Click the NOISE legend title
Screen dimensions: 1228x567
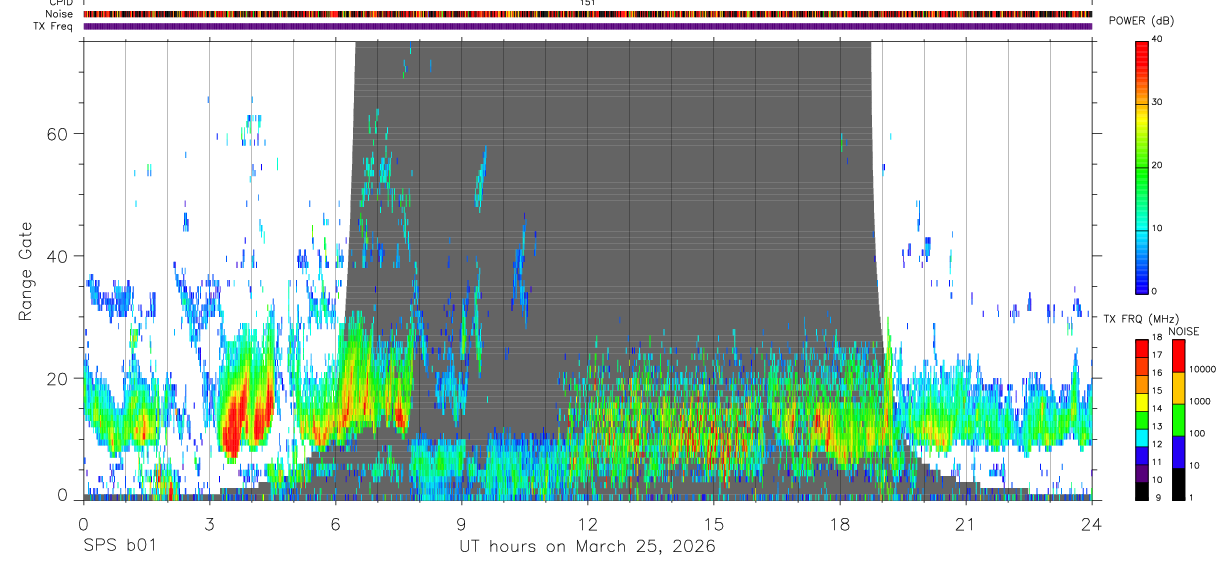(1183, 331)
